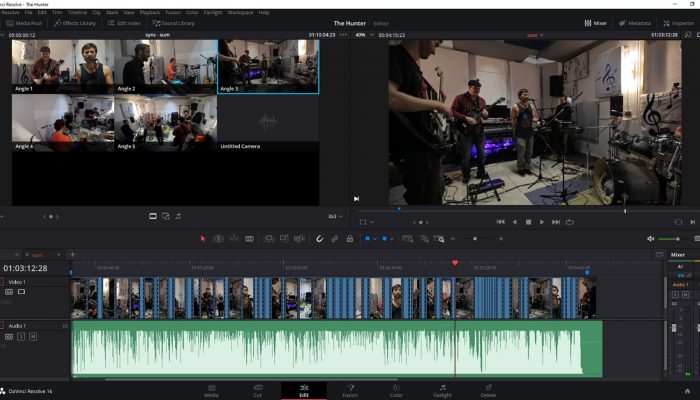Switch multicam to video and audio mode
This screenshot has width=700, height=400.
pos(166,217)
